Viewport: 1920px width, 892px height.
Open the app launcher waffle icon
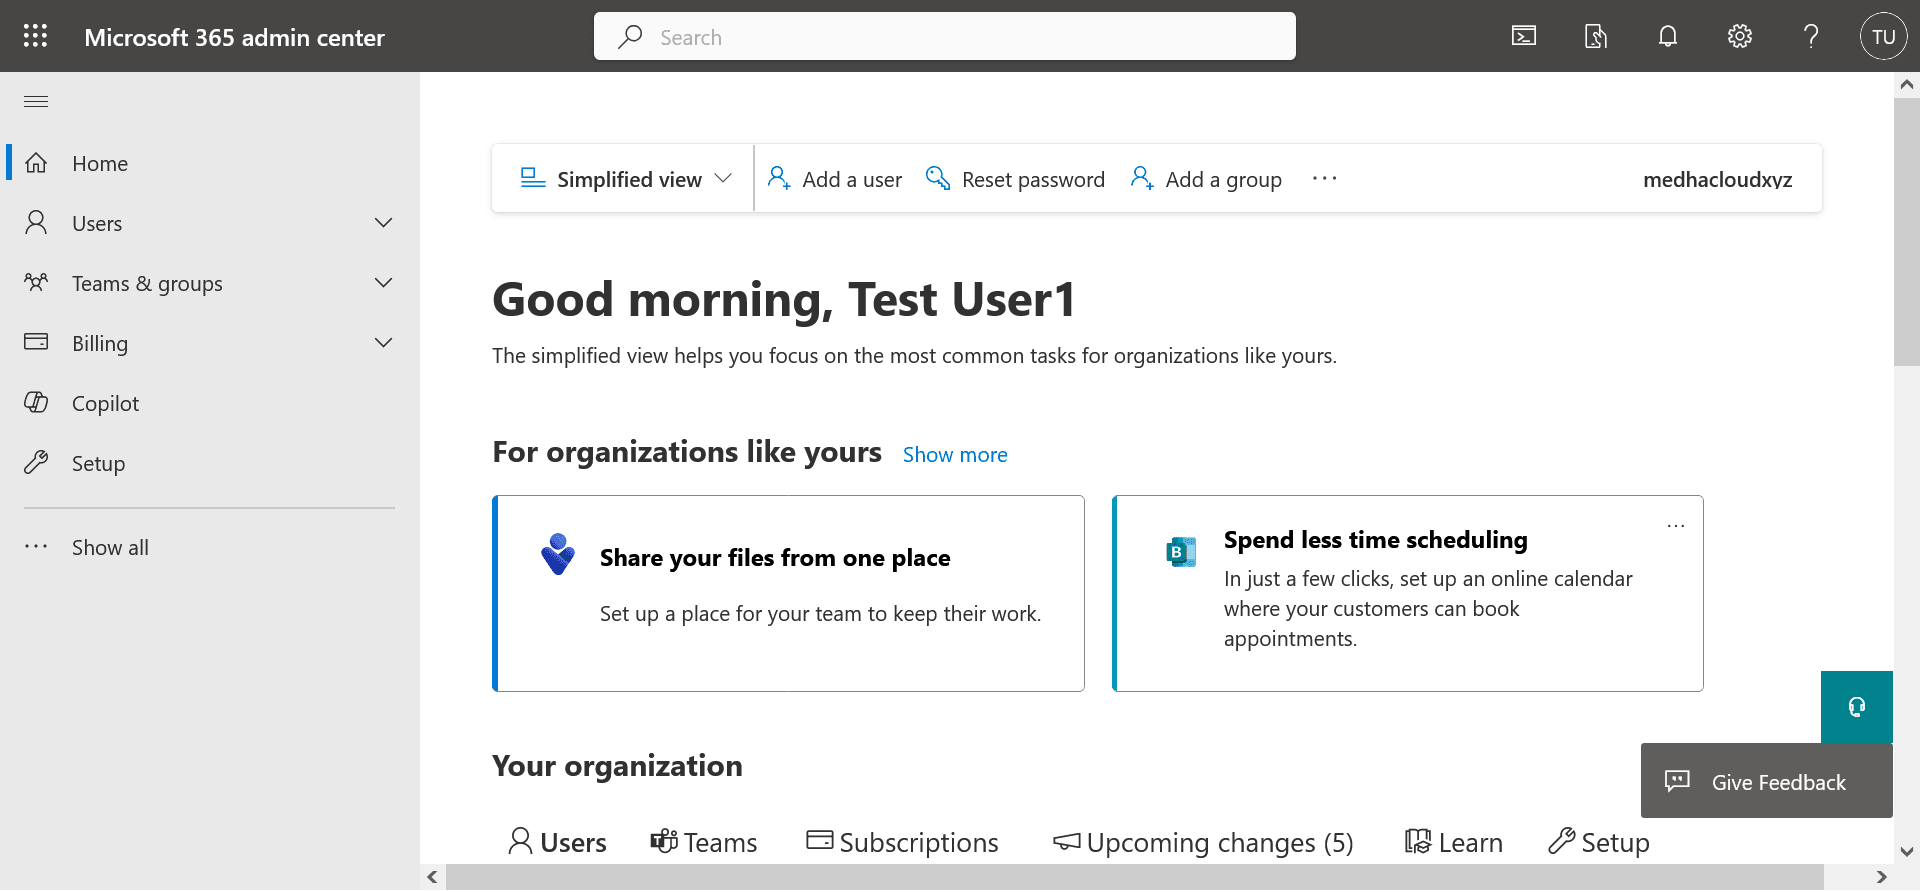[x=36, y=37]
